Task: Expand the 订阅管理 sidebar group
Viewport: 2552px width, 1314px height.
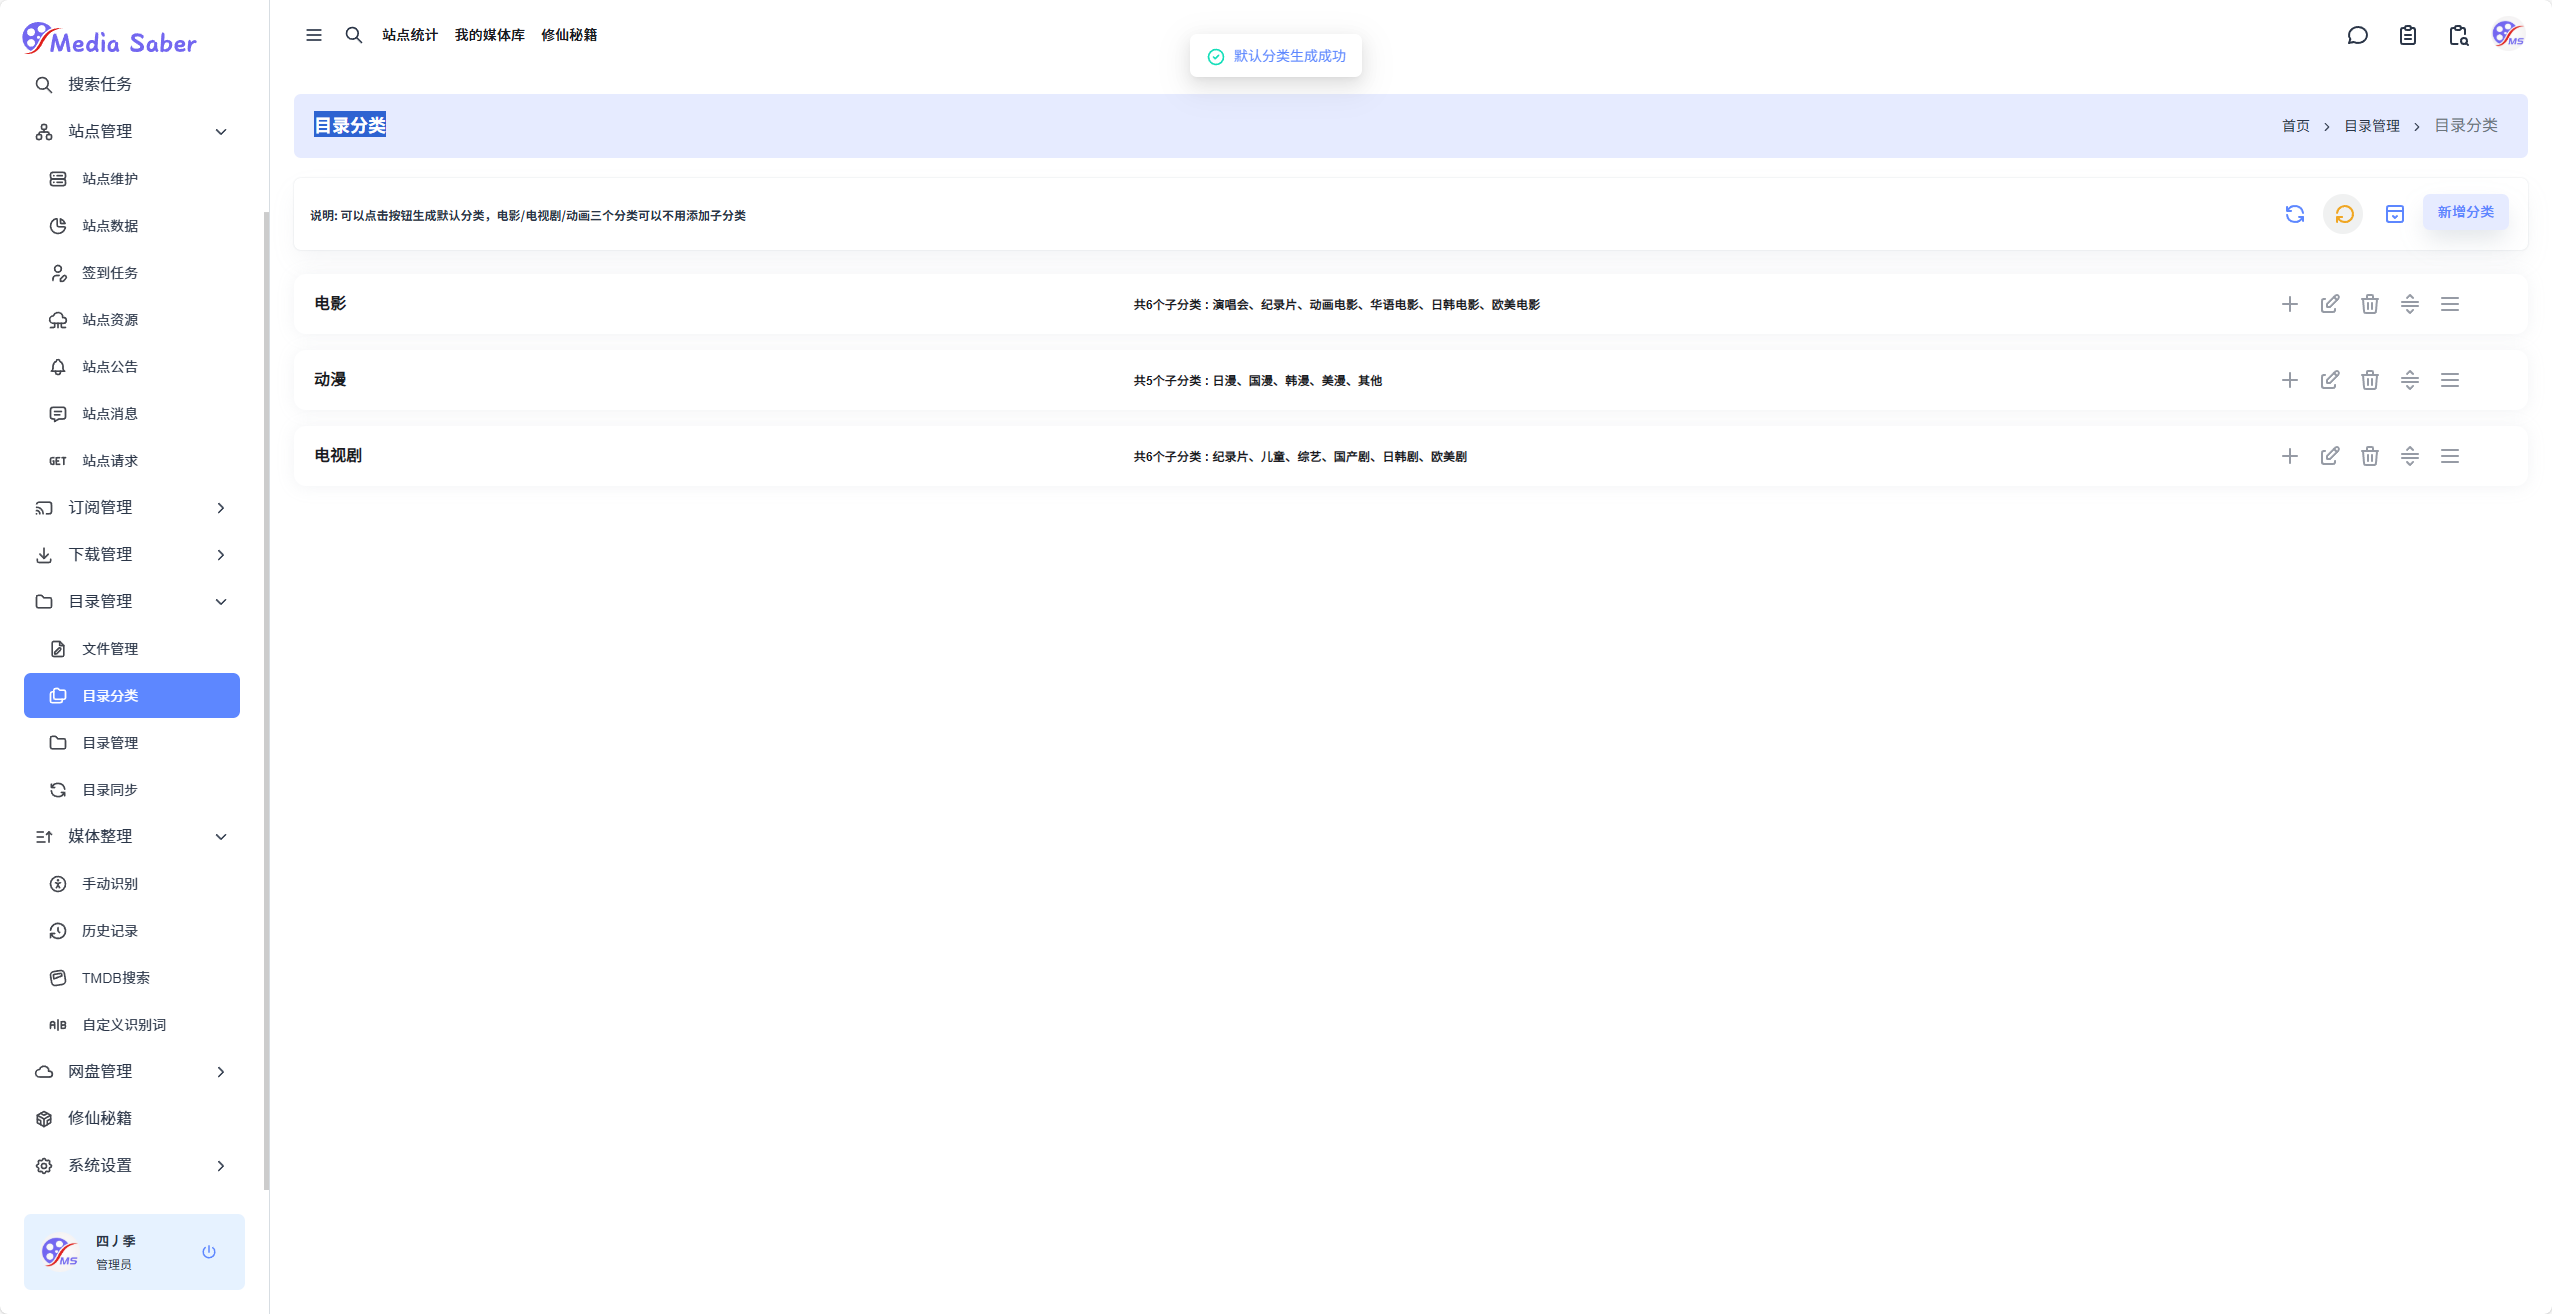Action: point(221,508)
